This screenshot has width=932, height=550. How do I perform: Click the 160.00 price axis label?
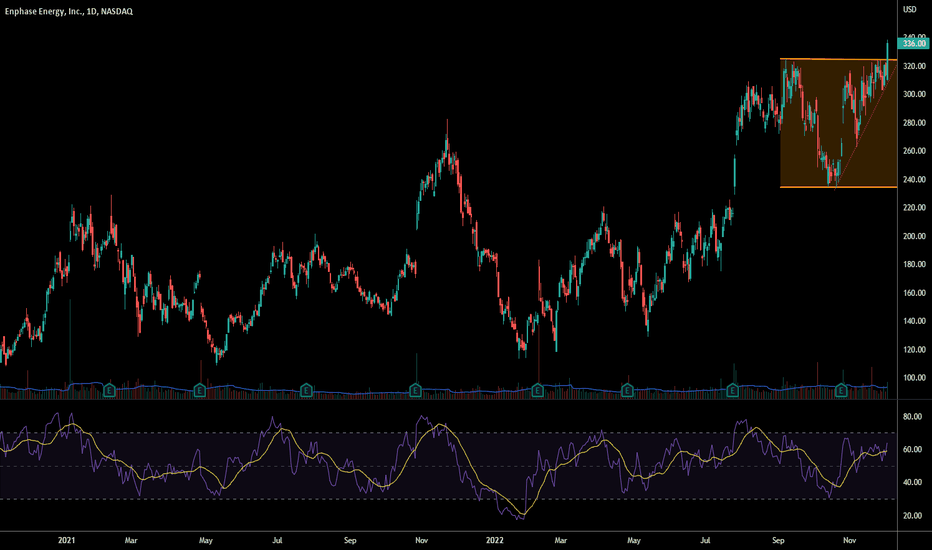coord(914,293)
